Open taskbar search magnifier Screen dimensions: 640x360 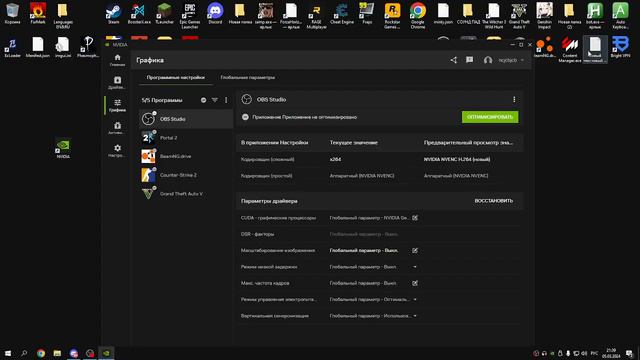24,353
